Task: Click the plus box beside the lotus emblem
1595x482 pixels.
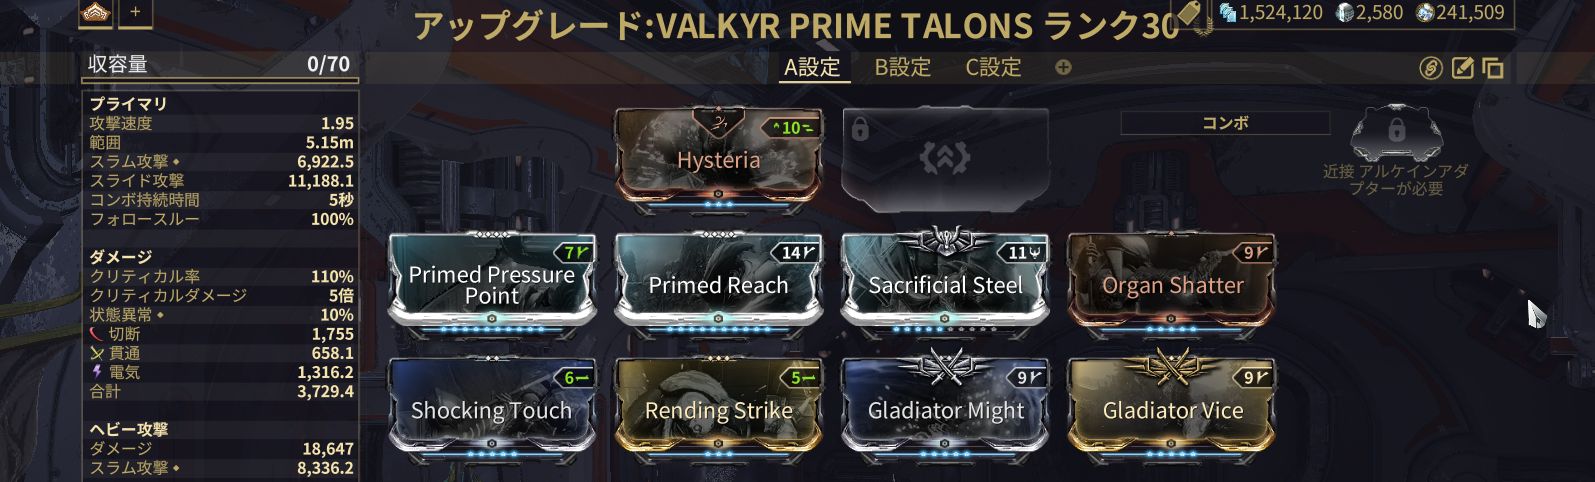Action: 135,12
